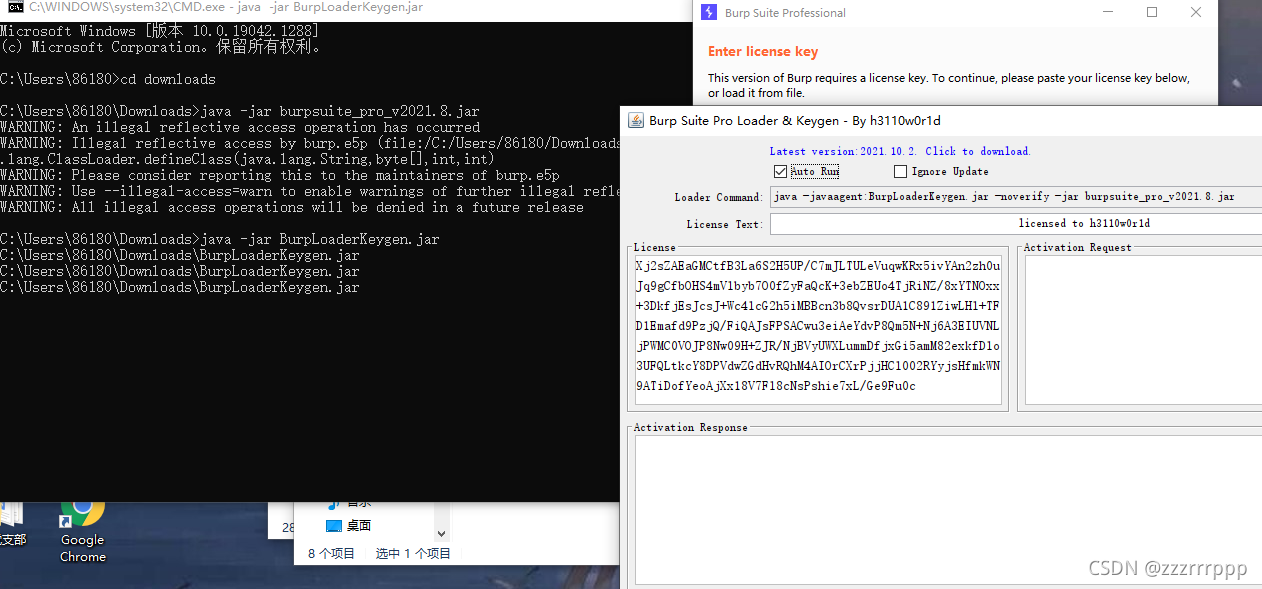Click inside the License key text area
Image resolution: width=1262 pixels, height=589 pixels.
pos(818,329)
